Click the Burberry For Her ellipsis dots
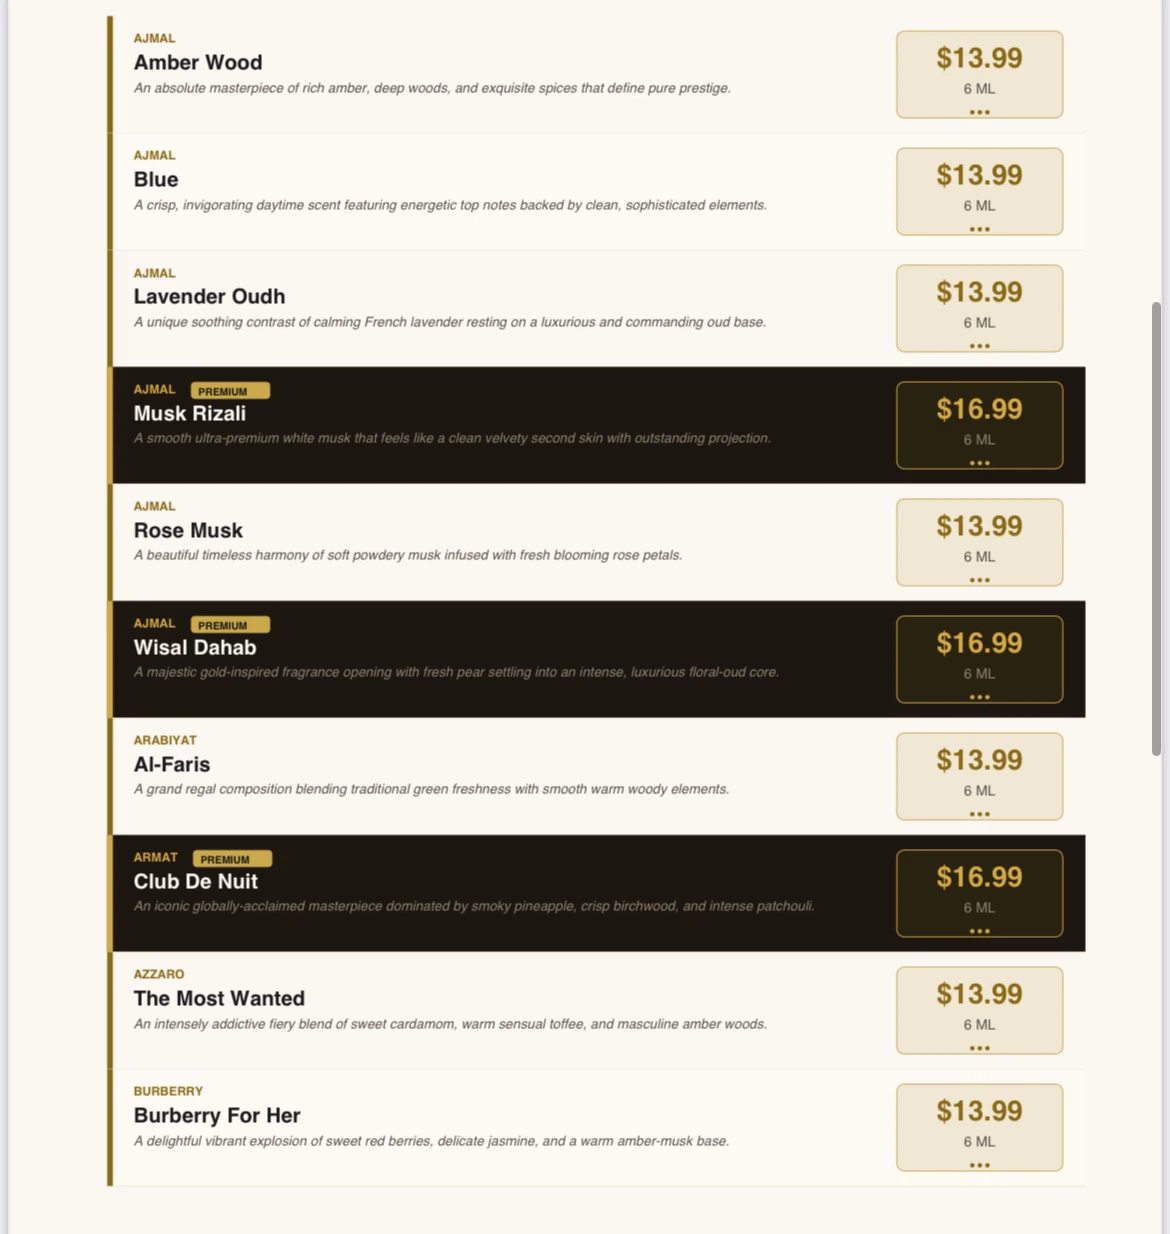Screen dimensions: 1170x1234 click(979, 1165)
